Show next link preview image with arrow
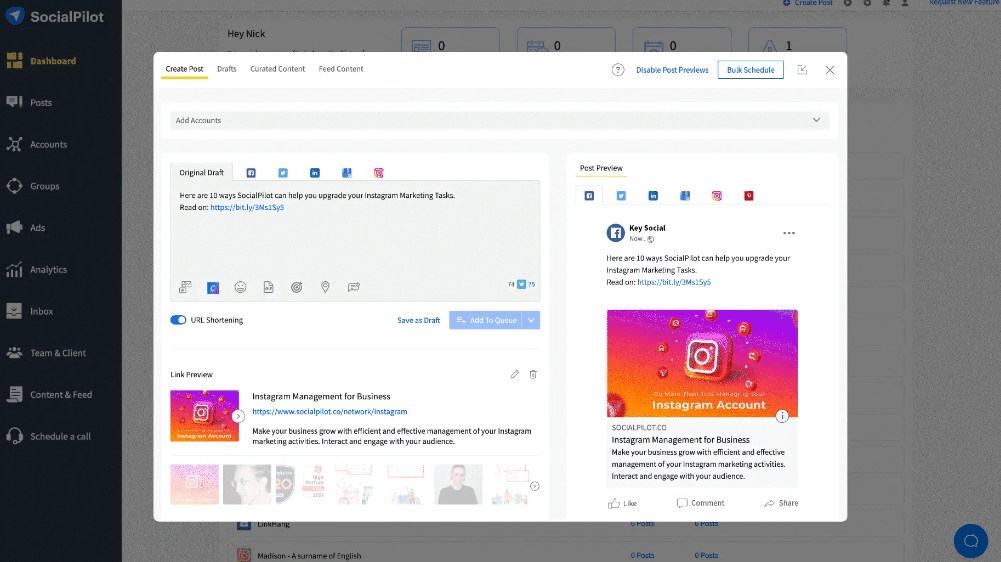Viewport: 1001px width, 562px height. tap(238, 416)
